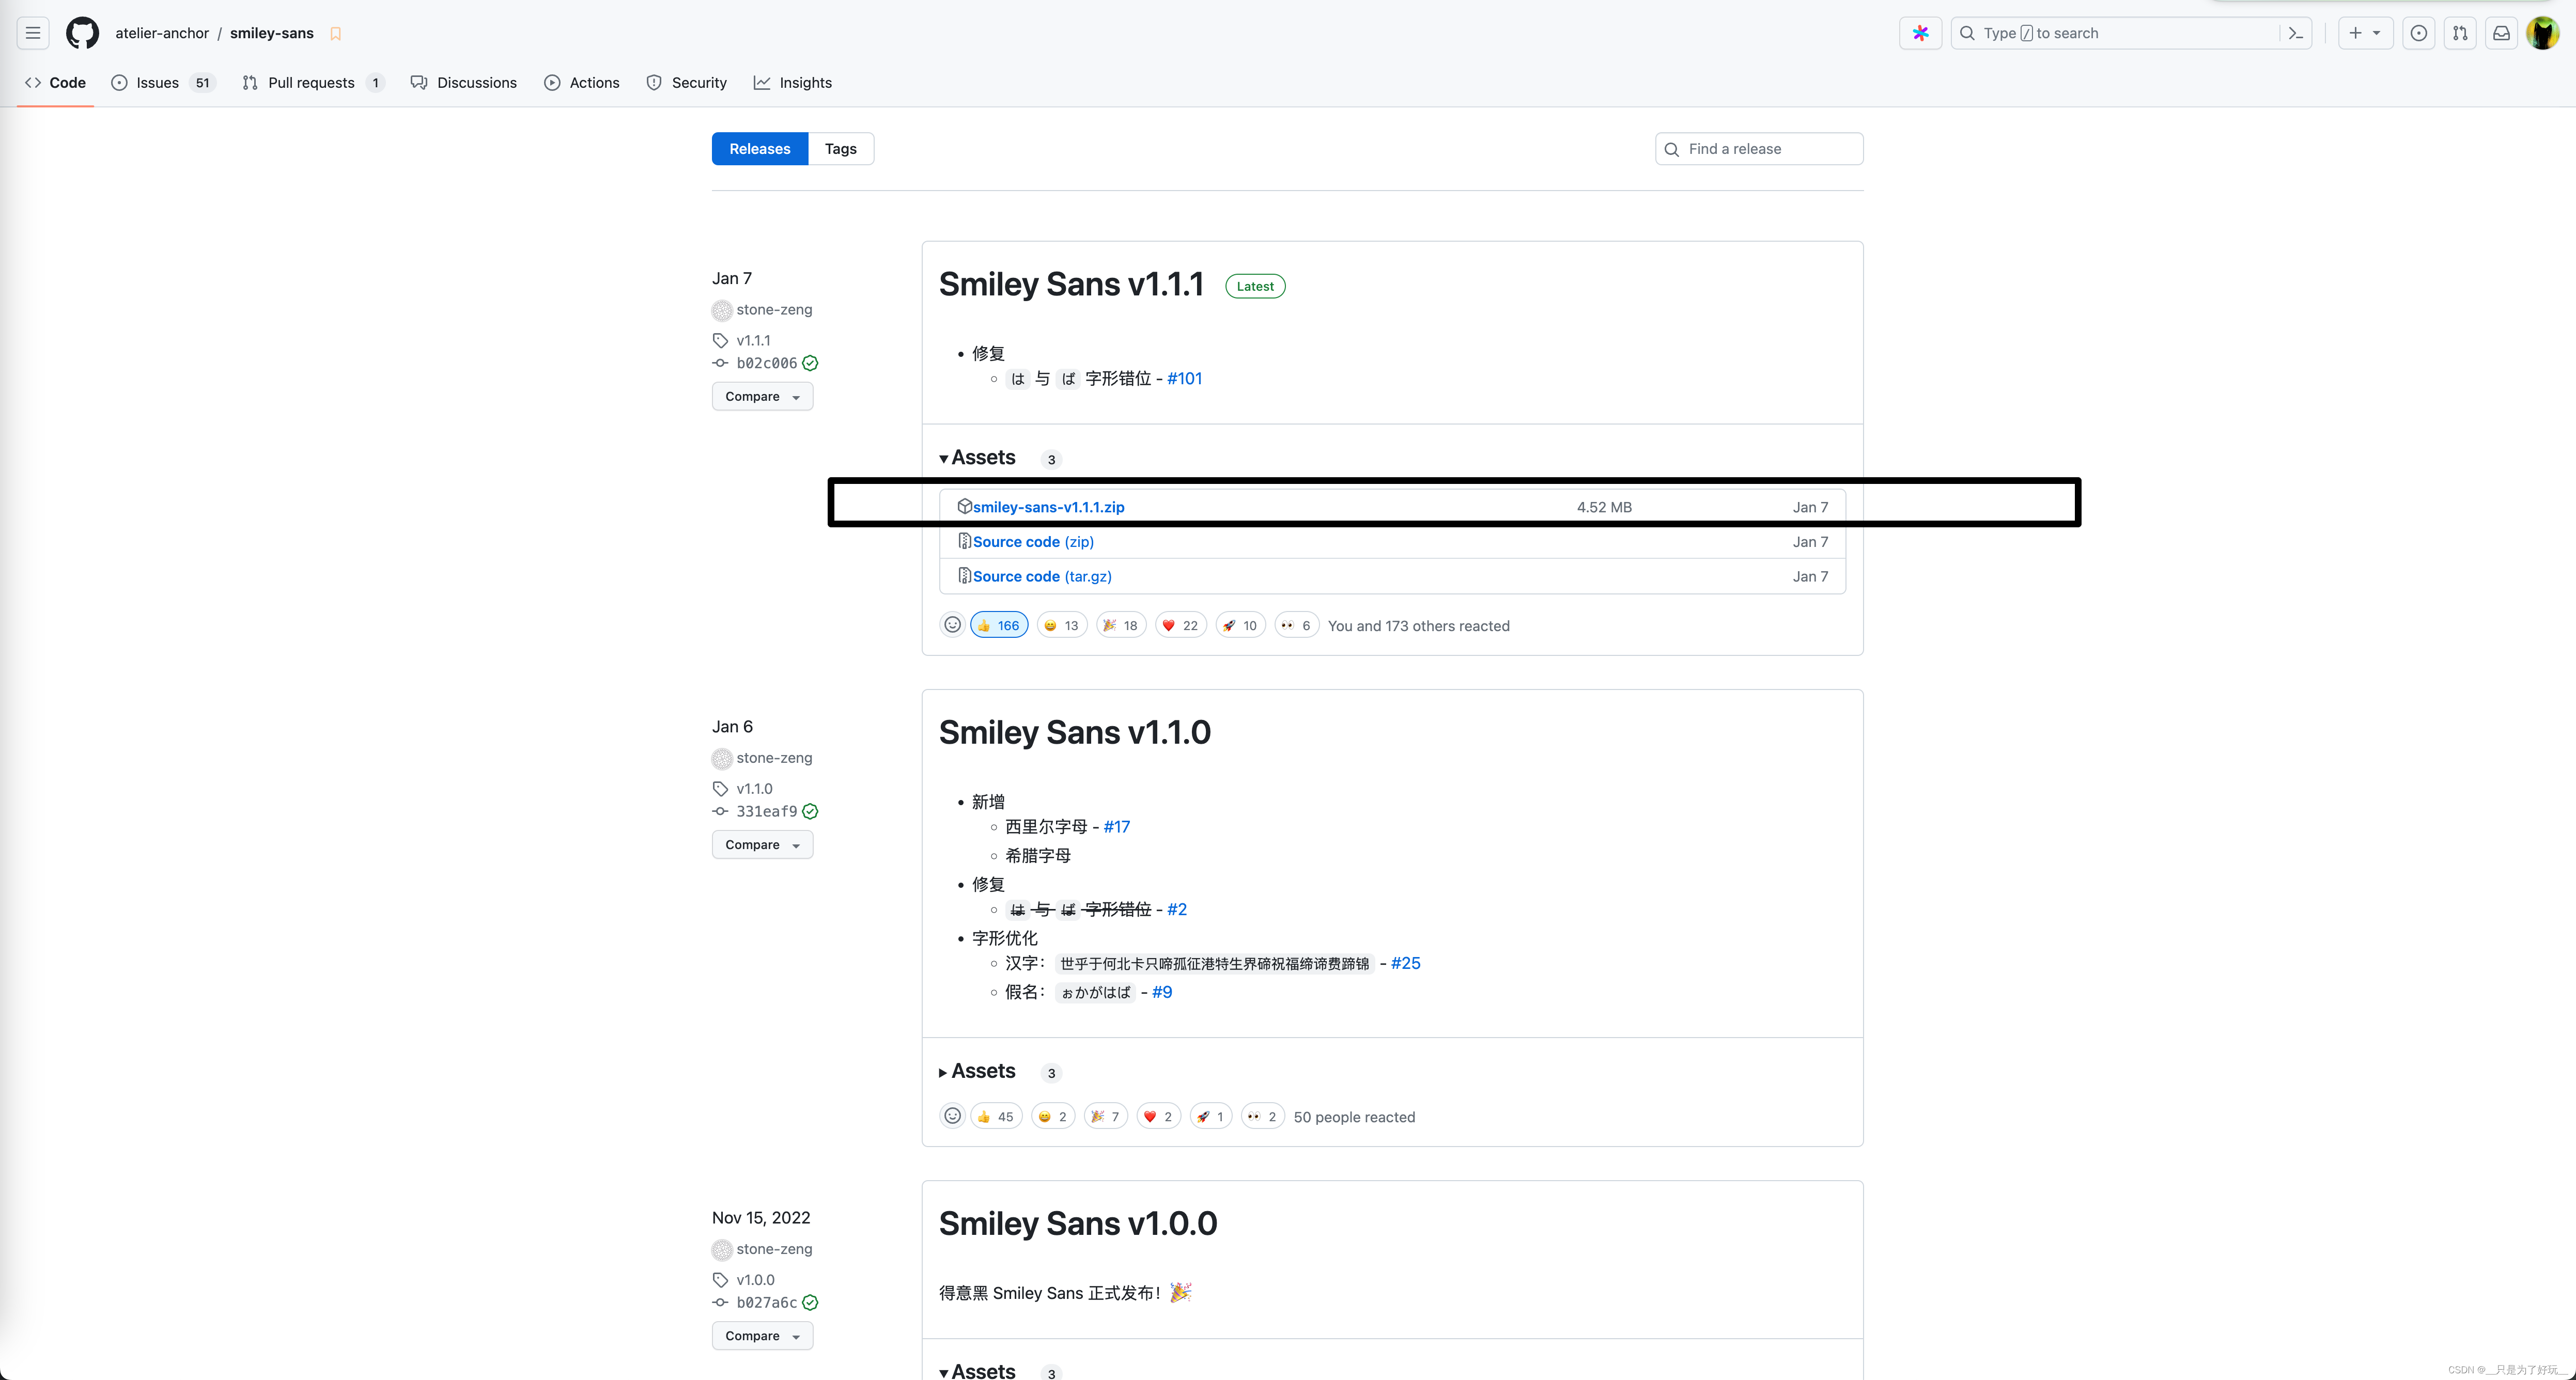The height and width of the screenshot is (1380, 2576).
Task: Go to the GitHub home logo
Action: pyautogui.click(x=82, y=33)
